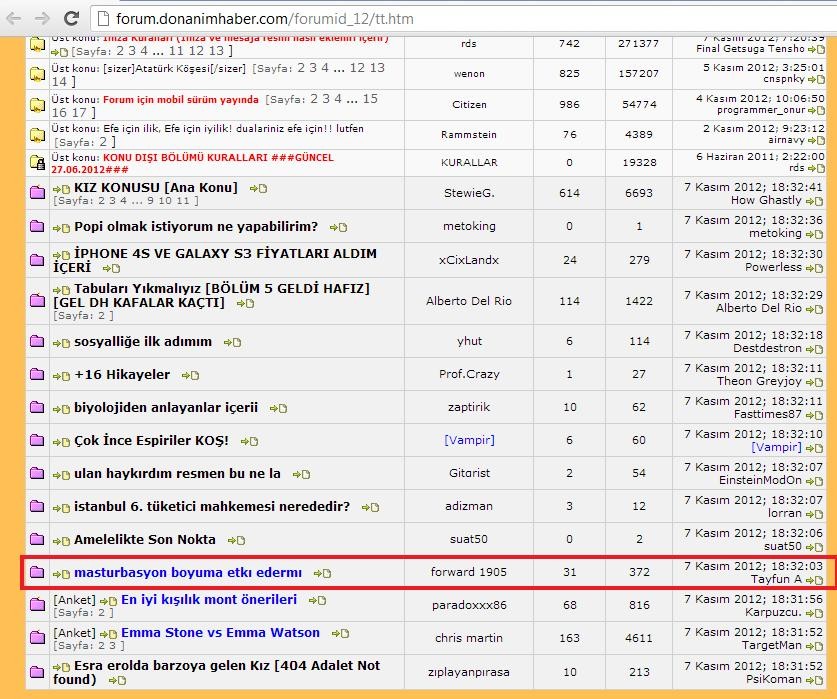Go to page 15 of Forum için mobil sürüm topic
The width and height of the screenshot is (837, 699).
tap(370, 99)
